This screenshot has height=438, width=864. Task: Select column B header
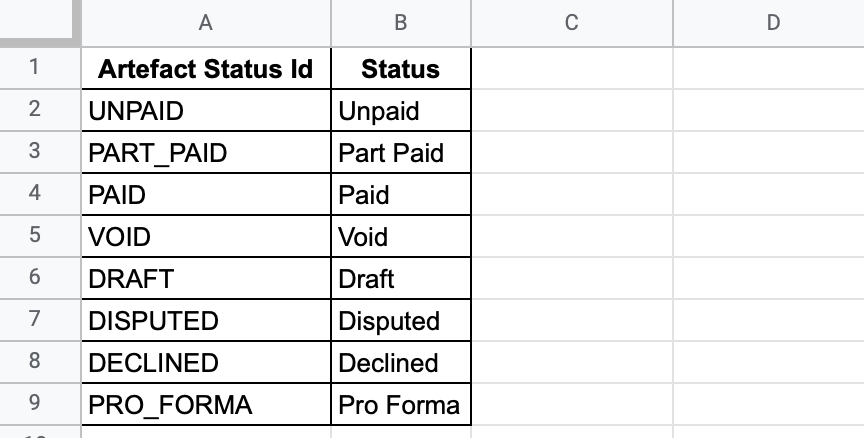pyautogui.click(x=401, y=23)
